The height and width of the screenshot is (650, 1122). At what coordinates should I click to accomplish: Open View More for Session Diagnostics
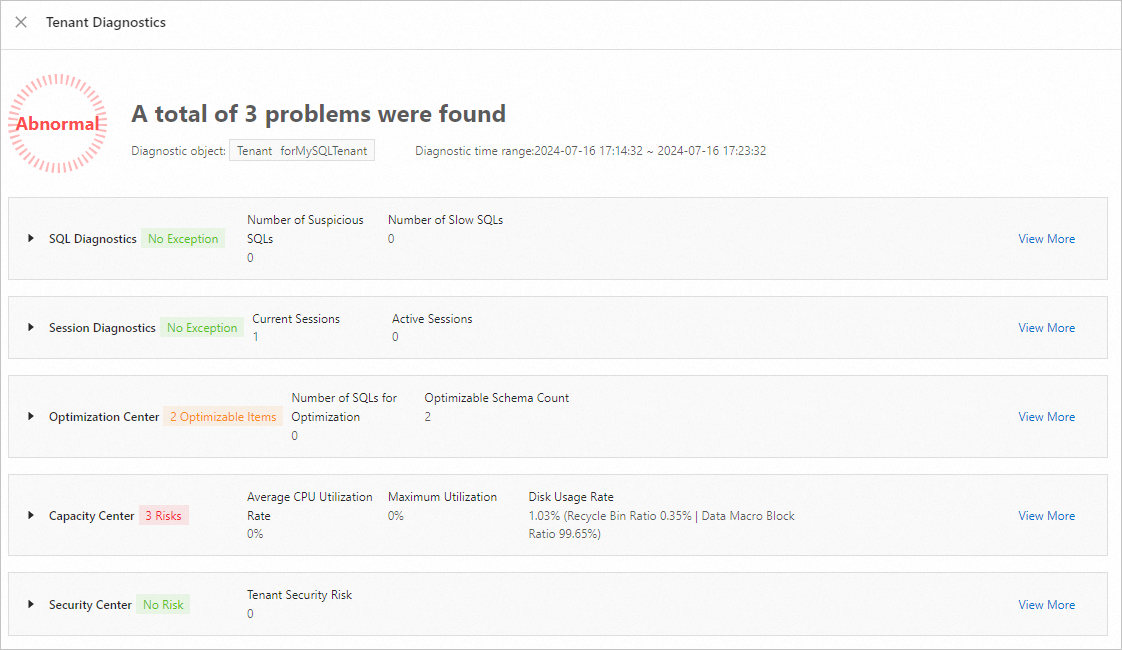1046,328
